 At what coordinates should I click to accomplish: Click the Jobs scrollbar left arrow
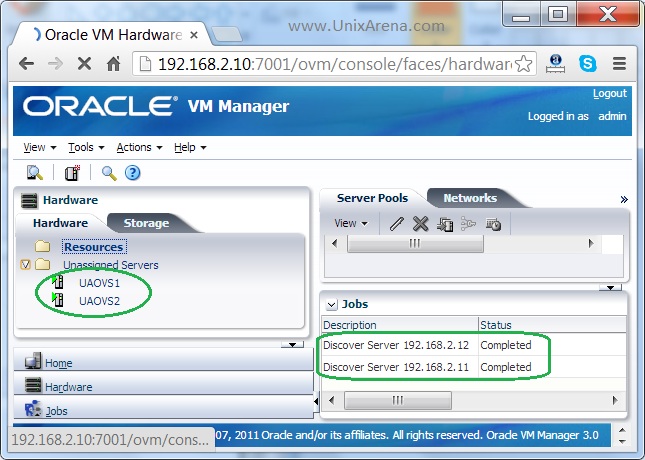[x=332, y=400]
